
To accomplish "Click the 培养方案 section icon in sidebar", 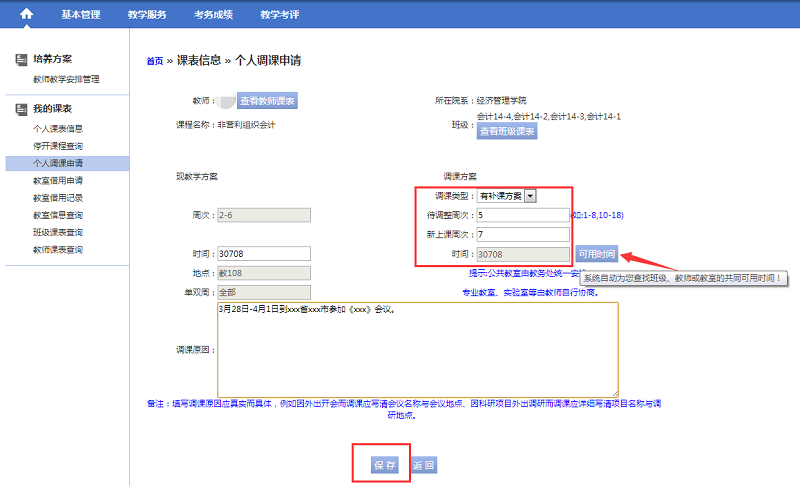I will pyautogui.click(x=20, y=60).
